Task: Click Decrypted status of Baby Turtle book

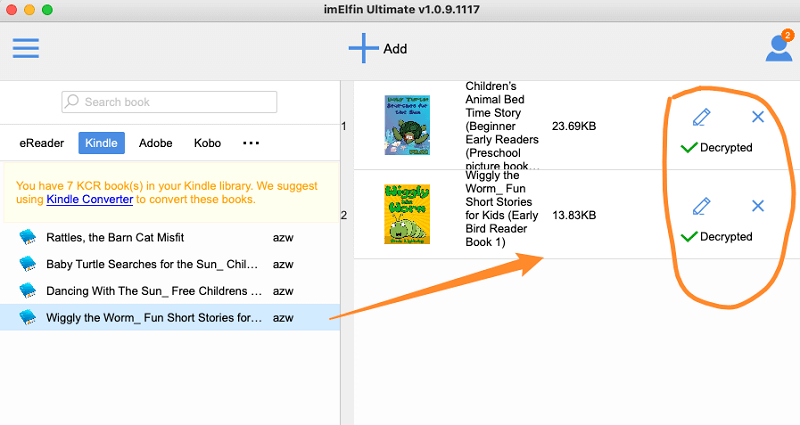Action: pos(726,147)
